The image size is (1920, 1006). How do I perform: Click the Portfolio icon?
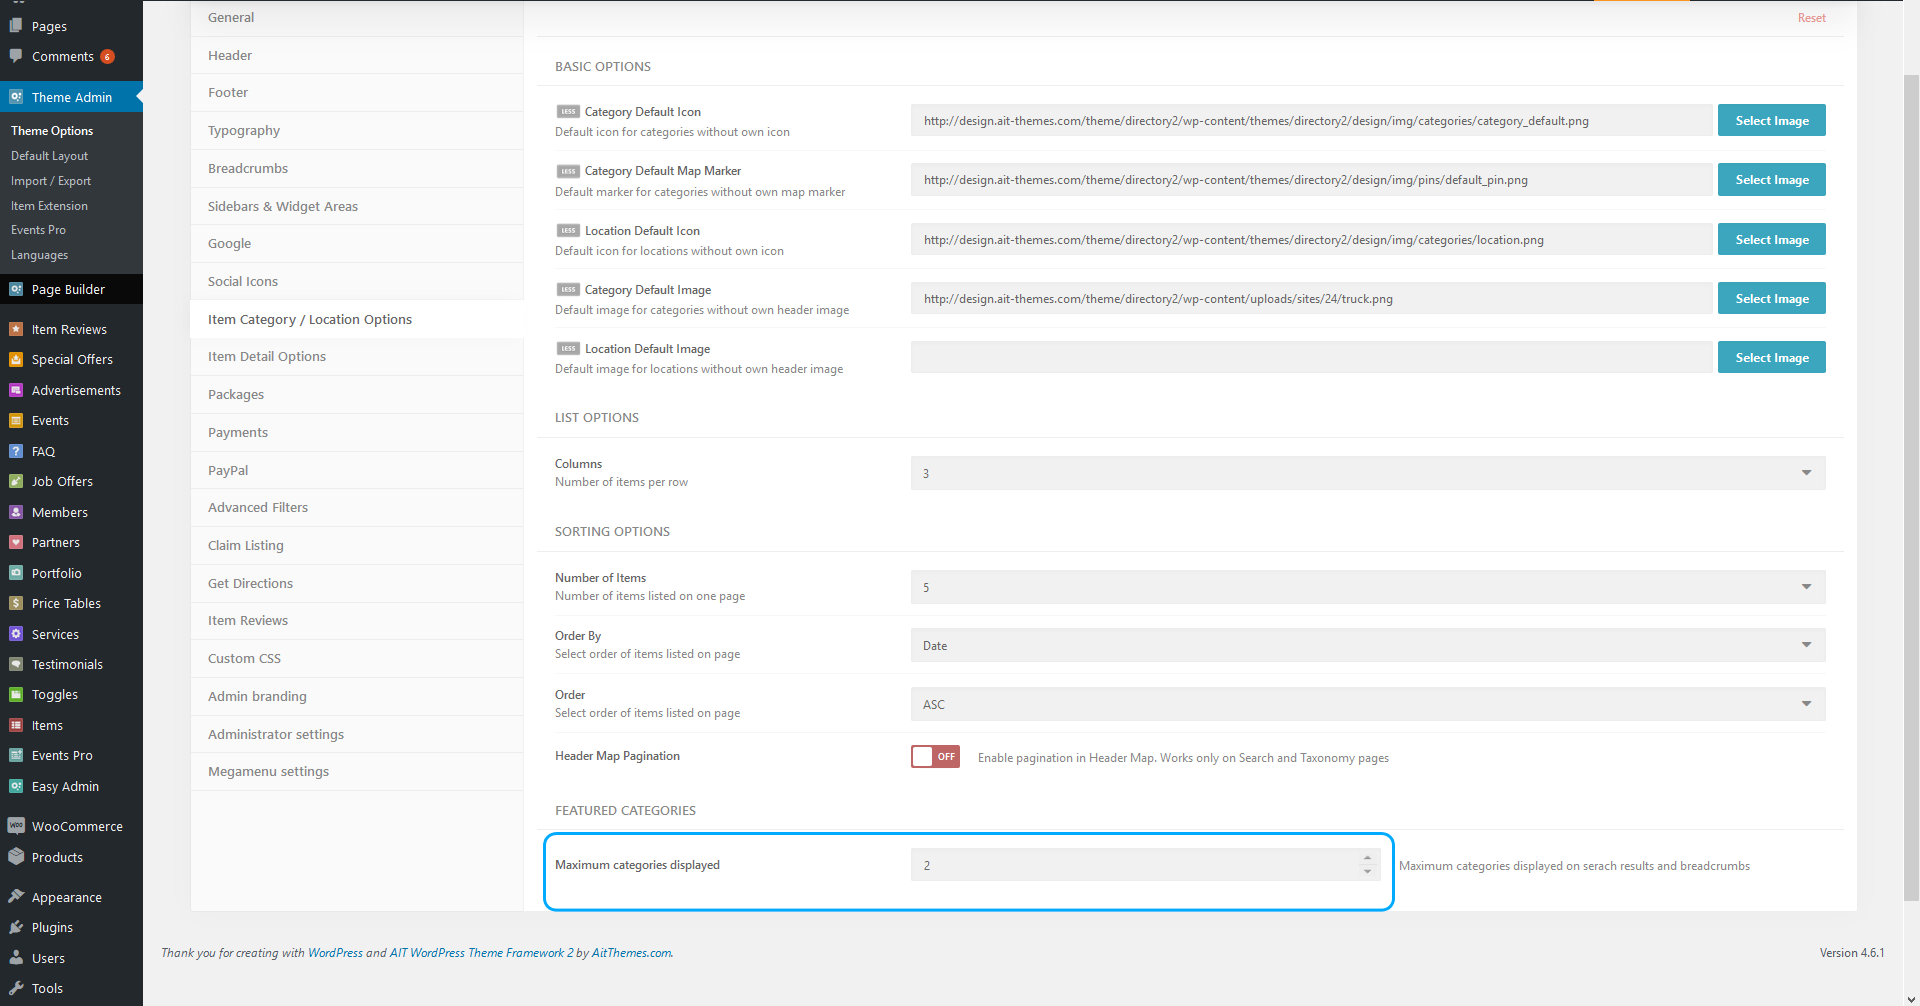[x=16, y=573]
